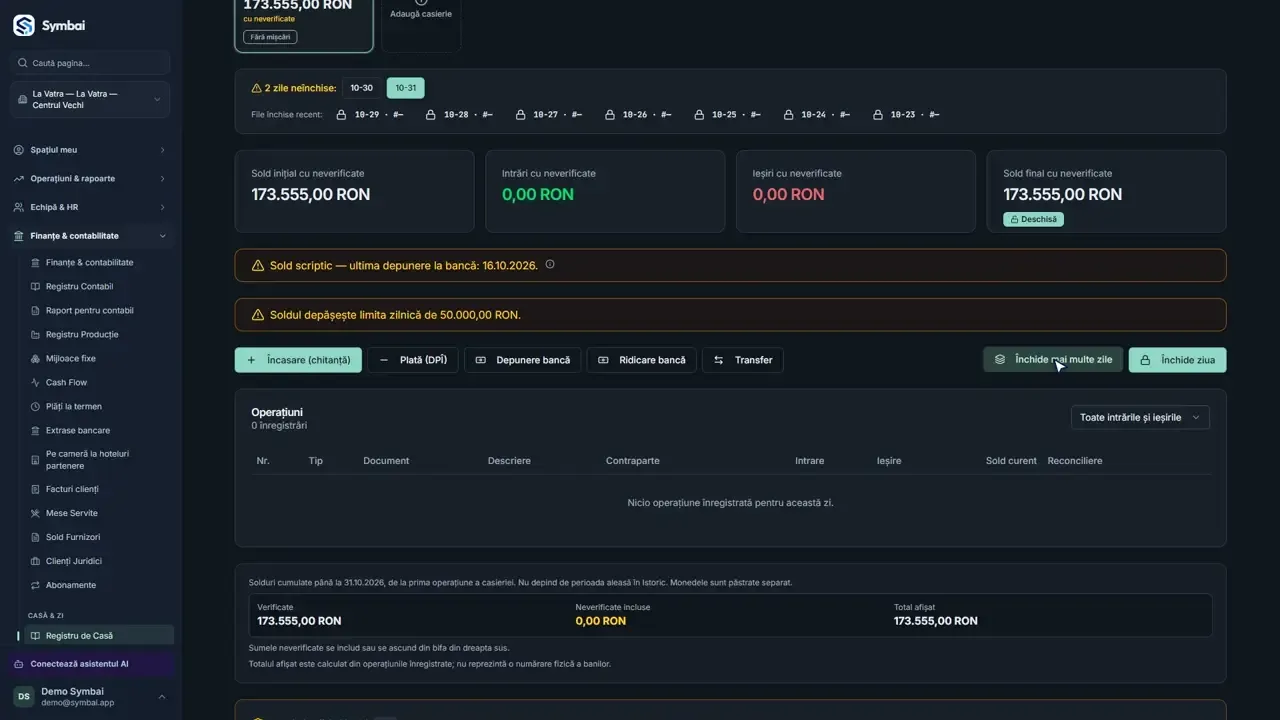The width and height of the screenshot is (1280, 720).
Task: Select the unclosed day 10-30
Action: click(361, 88)
